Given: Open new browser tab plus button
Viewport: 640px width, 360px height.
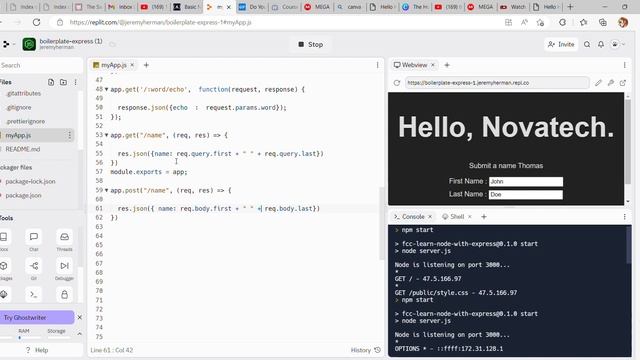Looking at the screenshot, I should [x=570, y=7].
